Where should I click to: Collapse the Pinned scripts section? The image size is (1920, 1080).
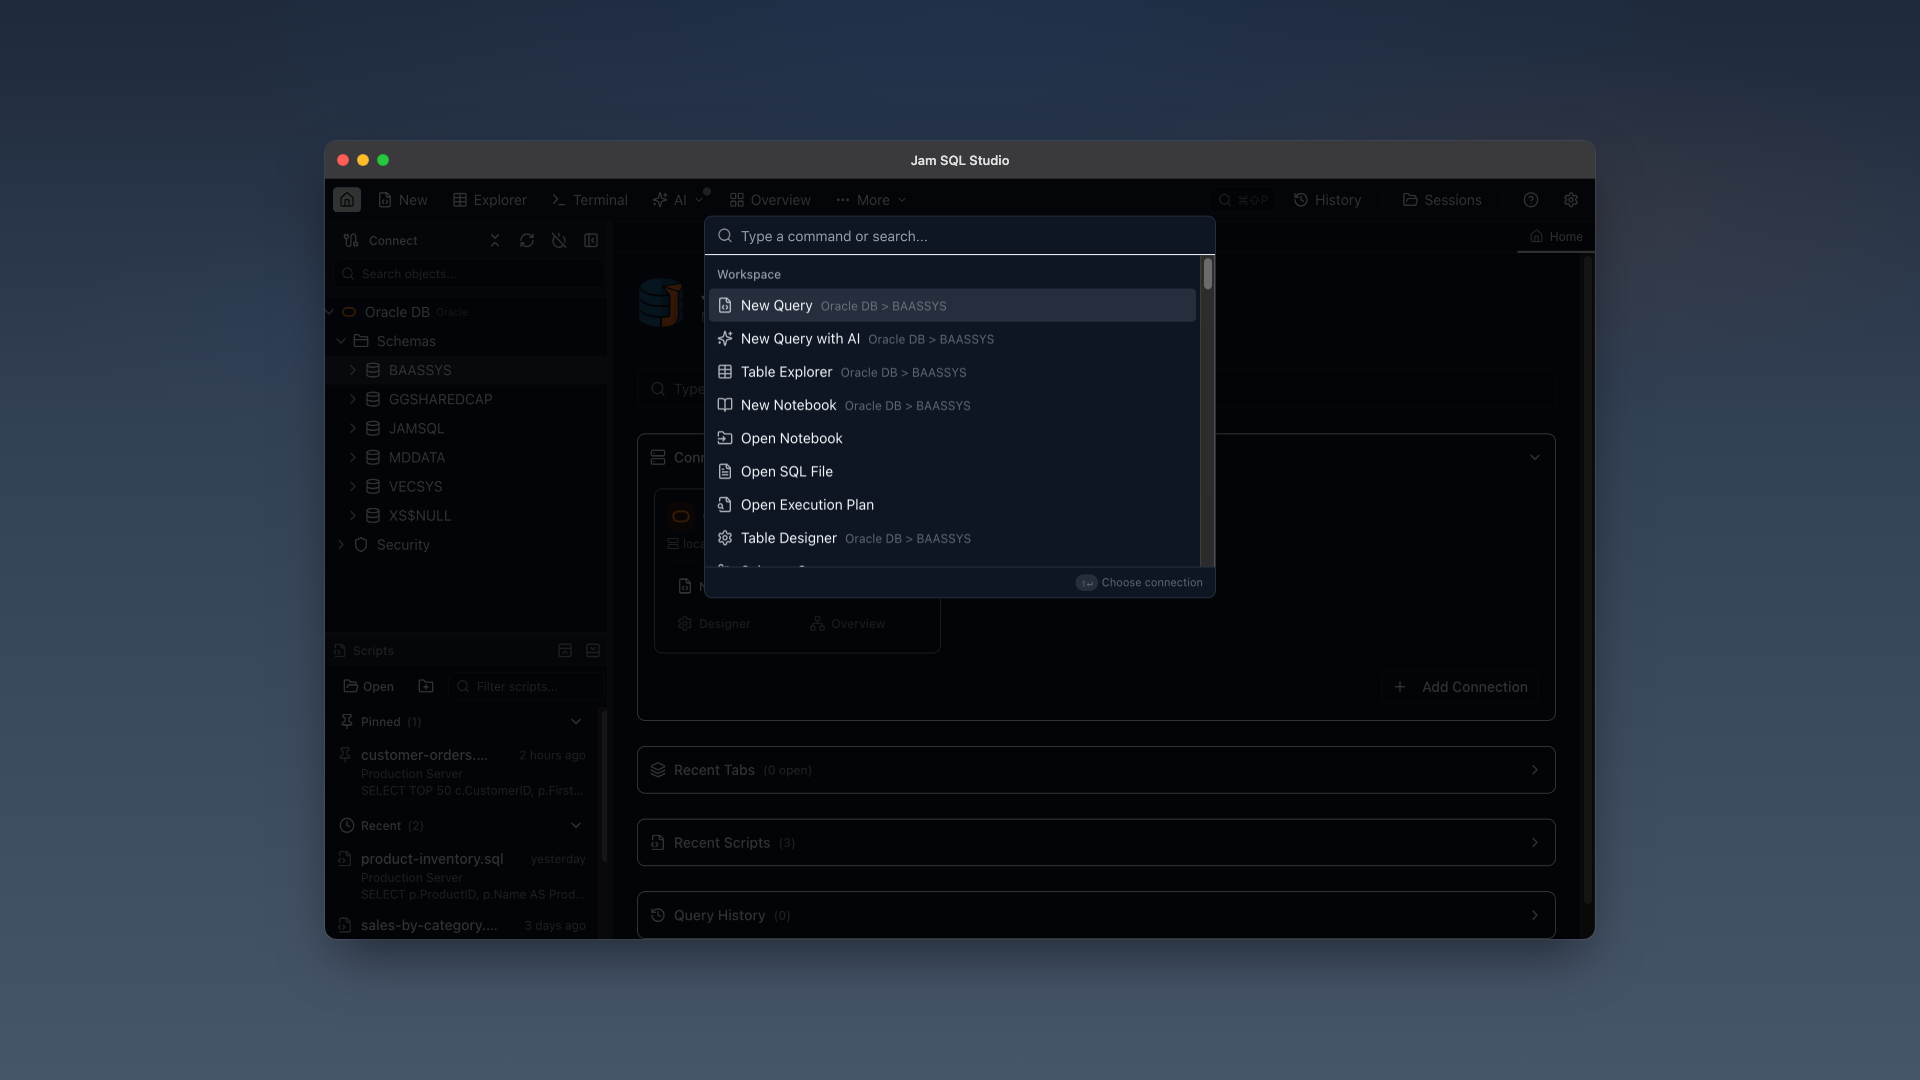pyautogui.click(x=576, y=722)
